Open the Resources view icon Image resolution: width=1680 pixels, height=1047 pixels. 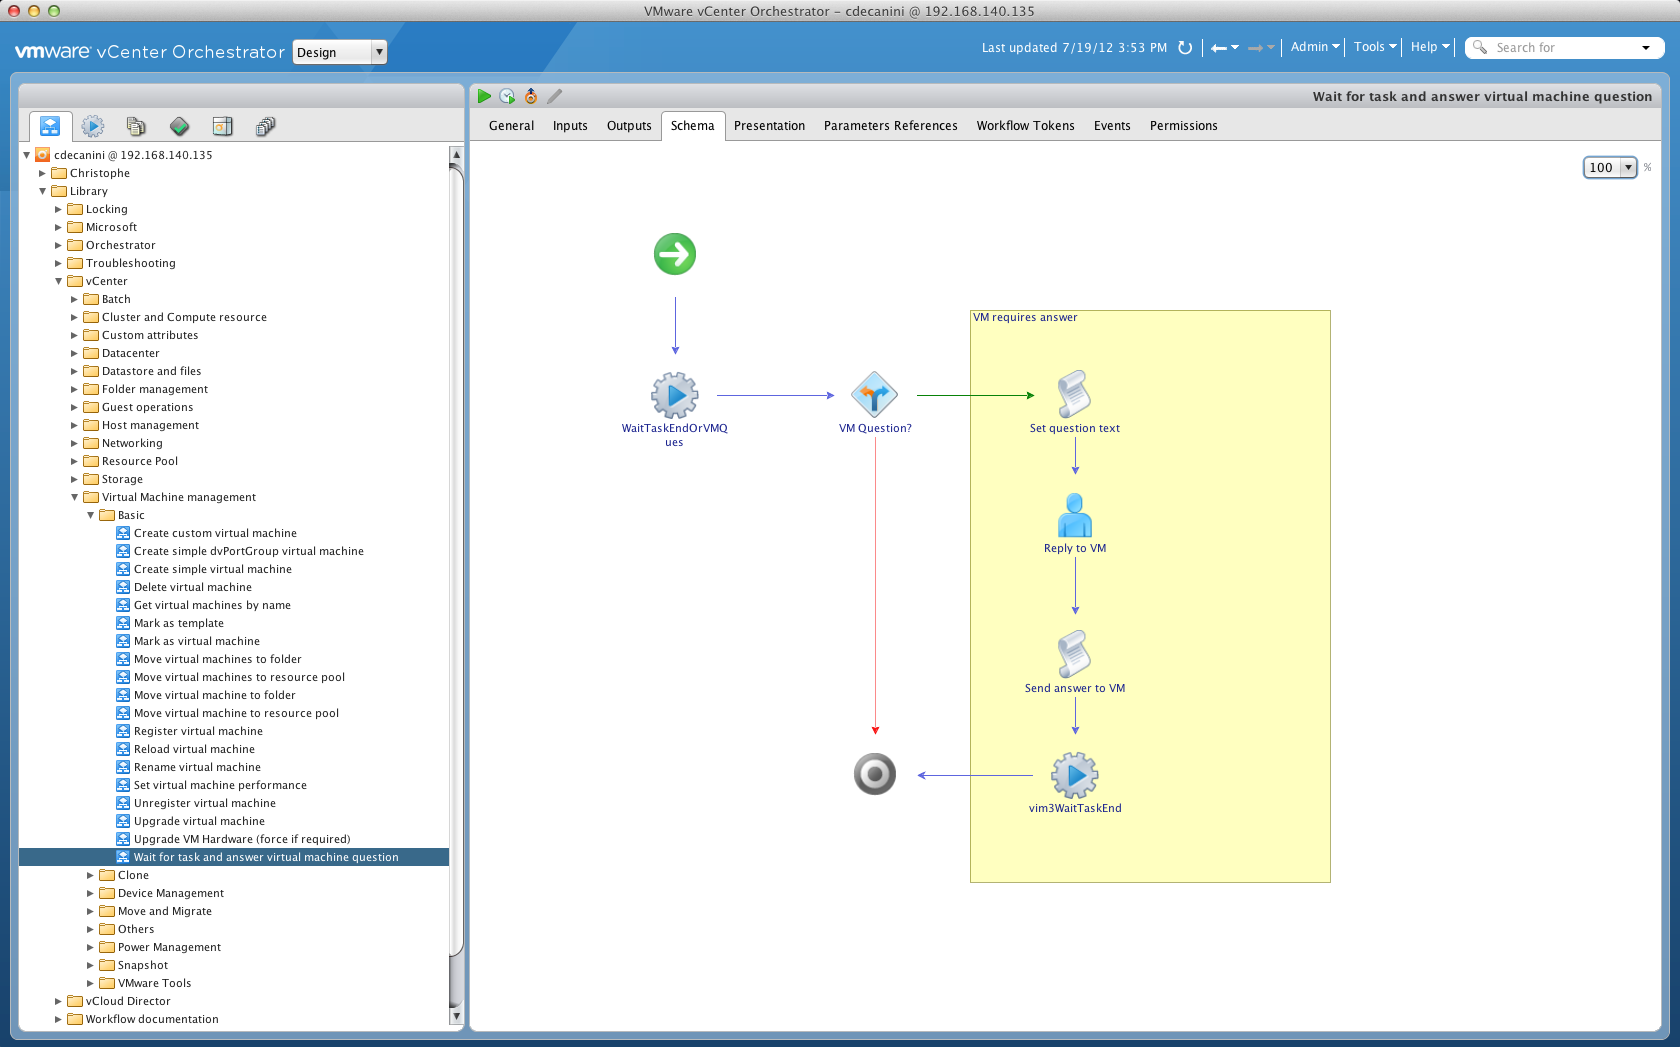point(136,126)
